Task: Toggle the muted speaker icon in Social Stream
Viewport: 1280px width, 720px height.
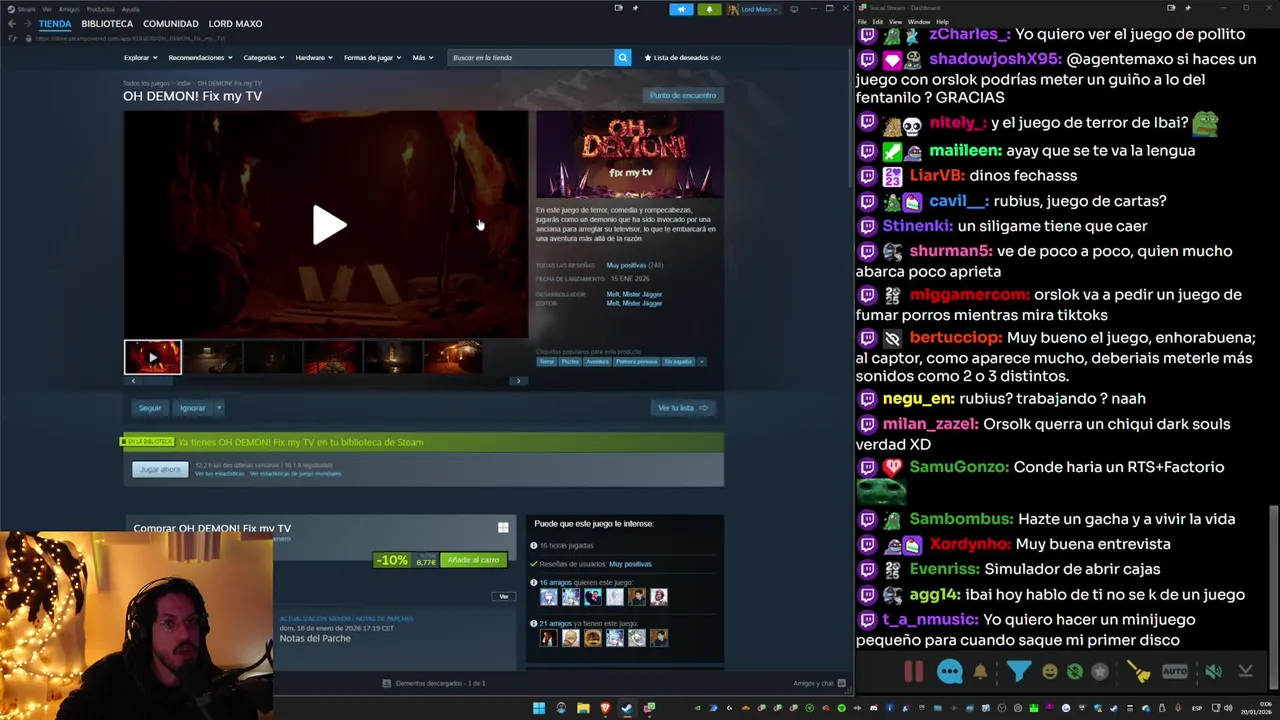Action: [1213, 672]
